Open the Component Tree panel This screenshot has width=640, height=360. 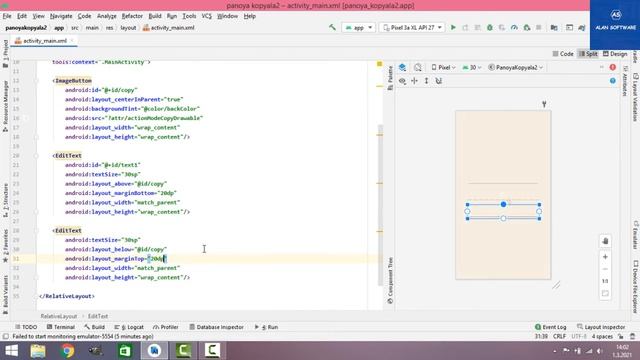coord(390,280)
